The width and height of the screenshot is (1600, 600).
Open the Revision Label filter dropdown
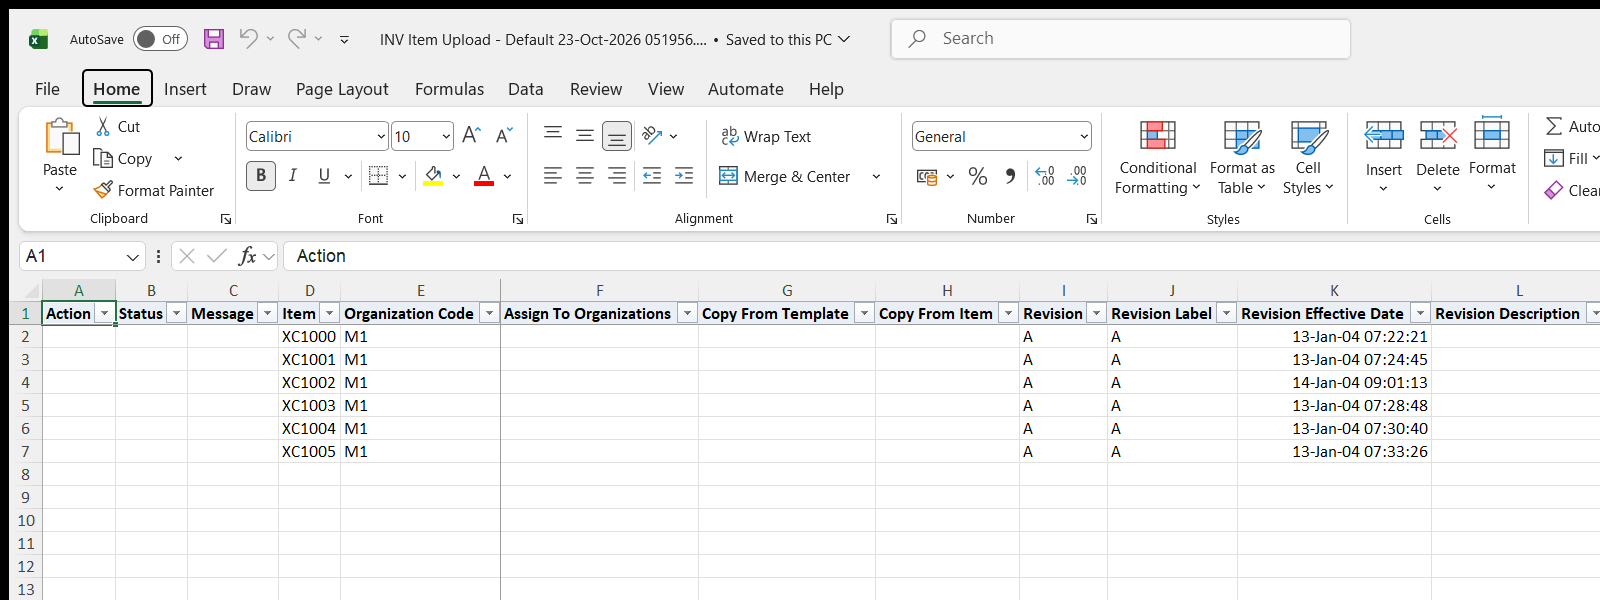tap(1226, 314)
